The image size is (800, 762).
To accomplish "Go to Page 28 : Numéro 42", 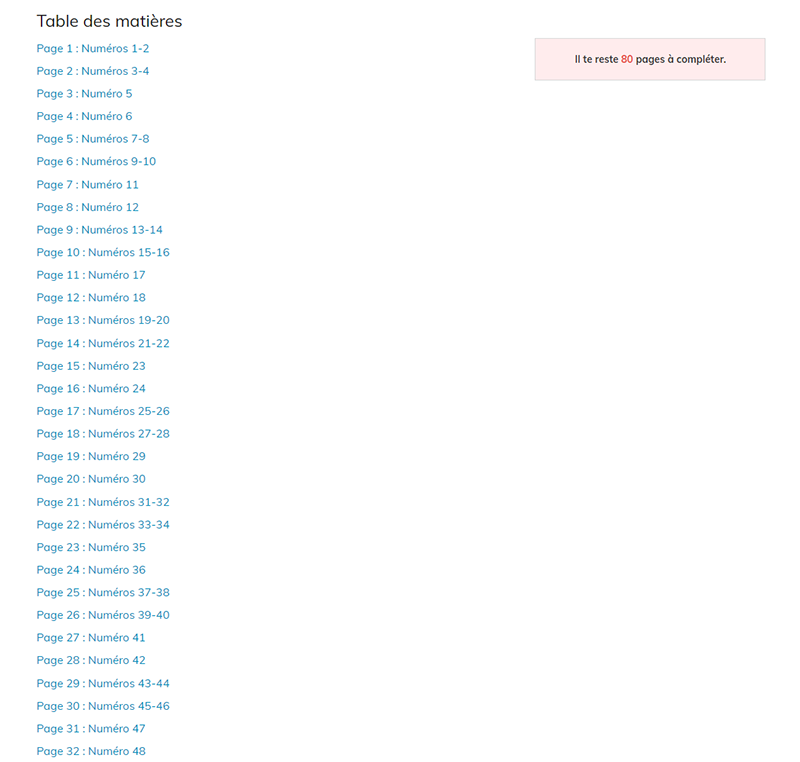I will 91,661.
